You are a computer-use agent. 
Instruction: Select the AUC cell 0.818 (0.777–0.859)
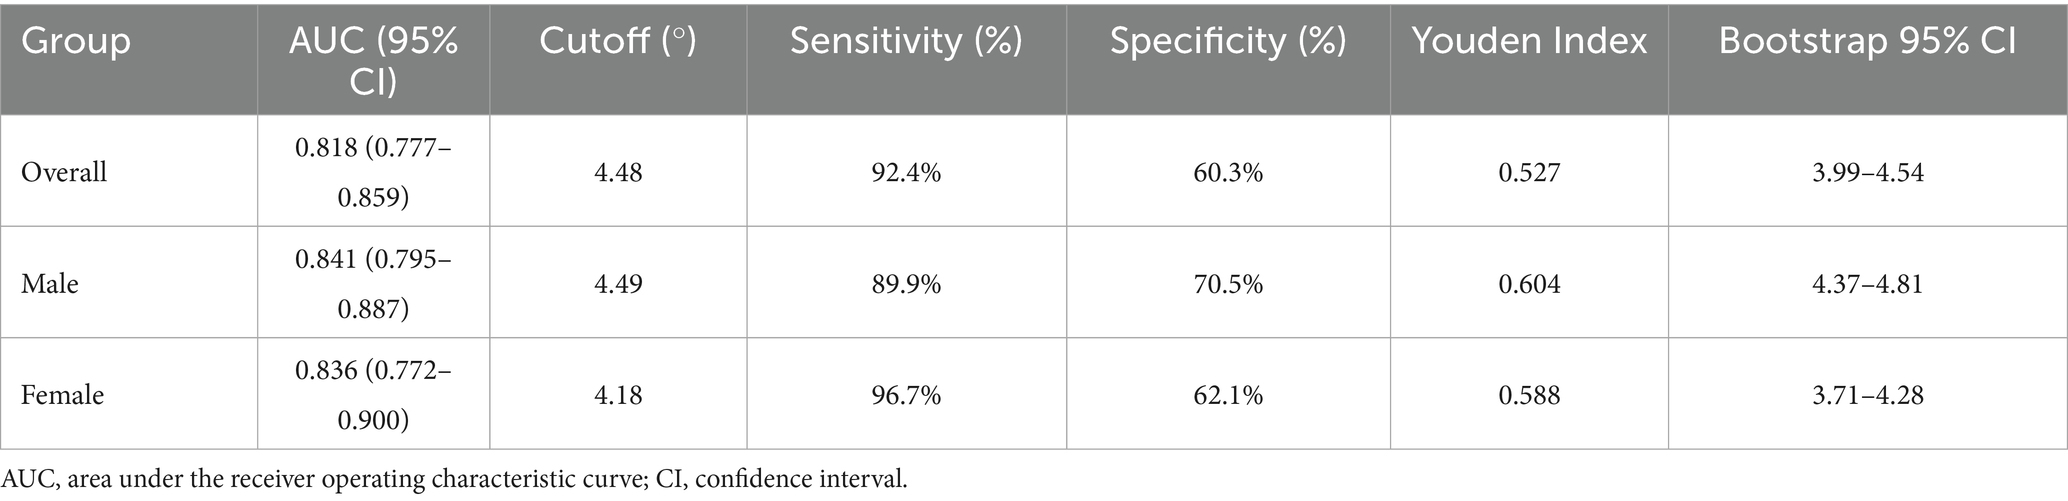(373, 172)
